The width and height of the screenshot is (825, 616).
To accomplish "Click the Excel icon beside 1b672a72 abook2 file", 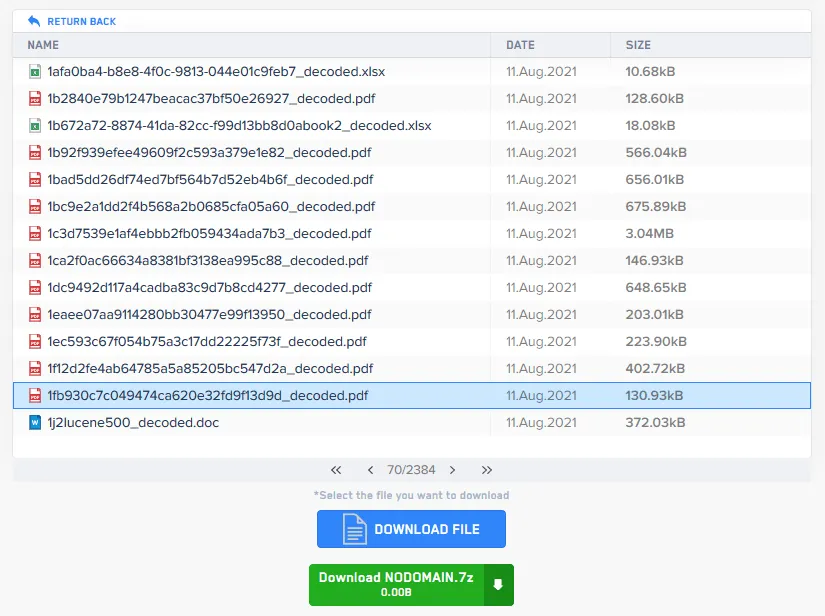I will 33,125.
